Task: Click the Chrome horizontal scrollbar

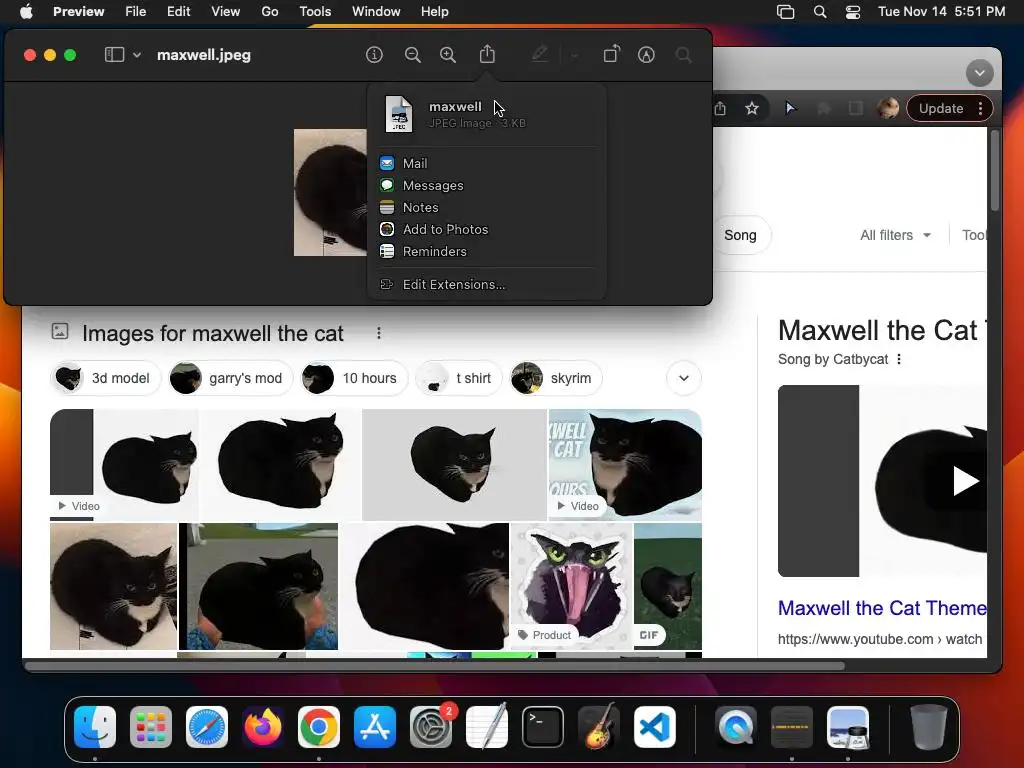Action: tap(434, 666)
